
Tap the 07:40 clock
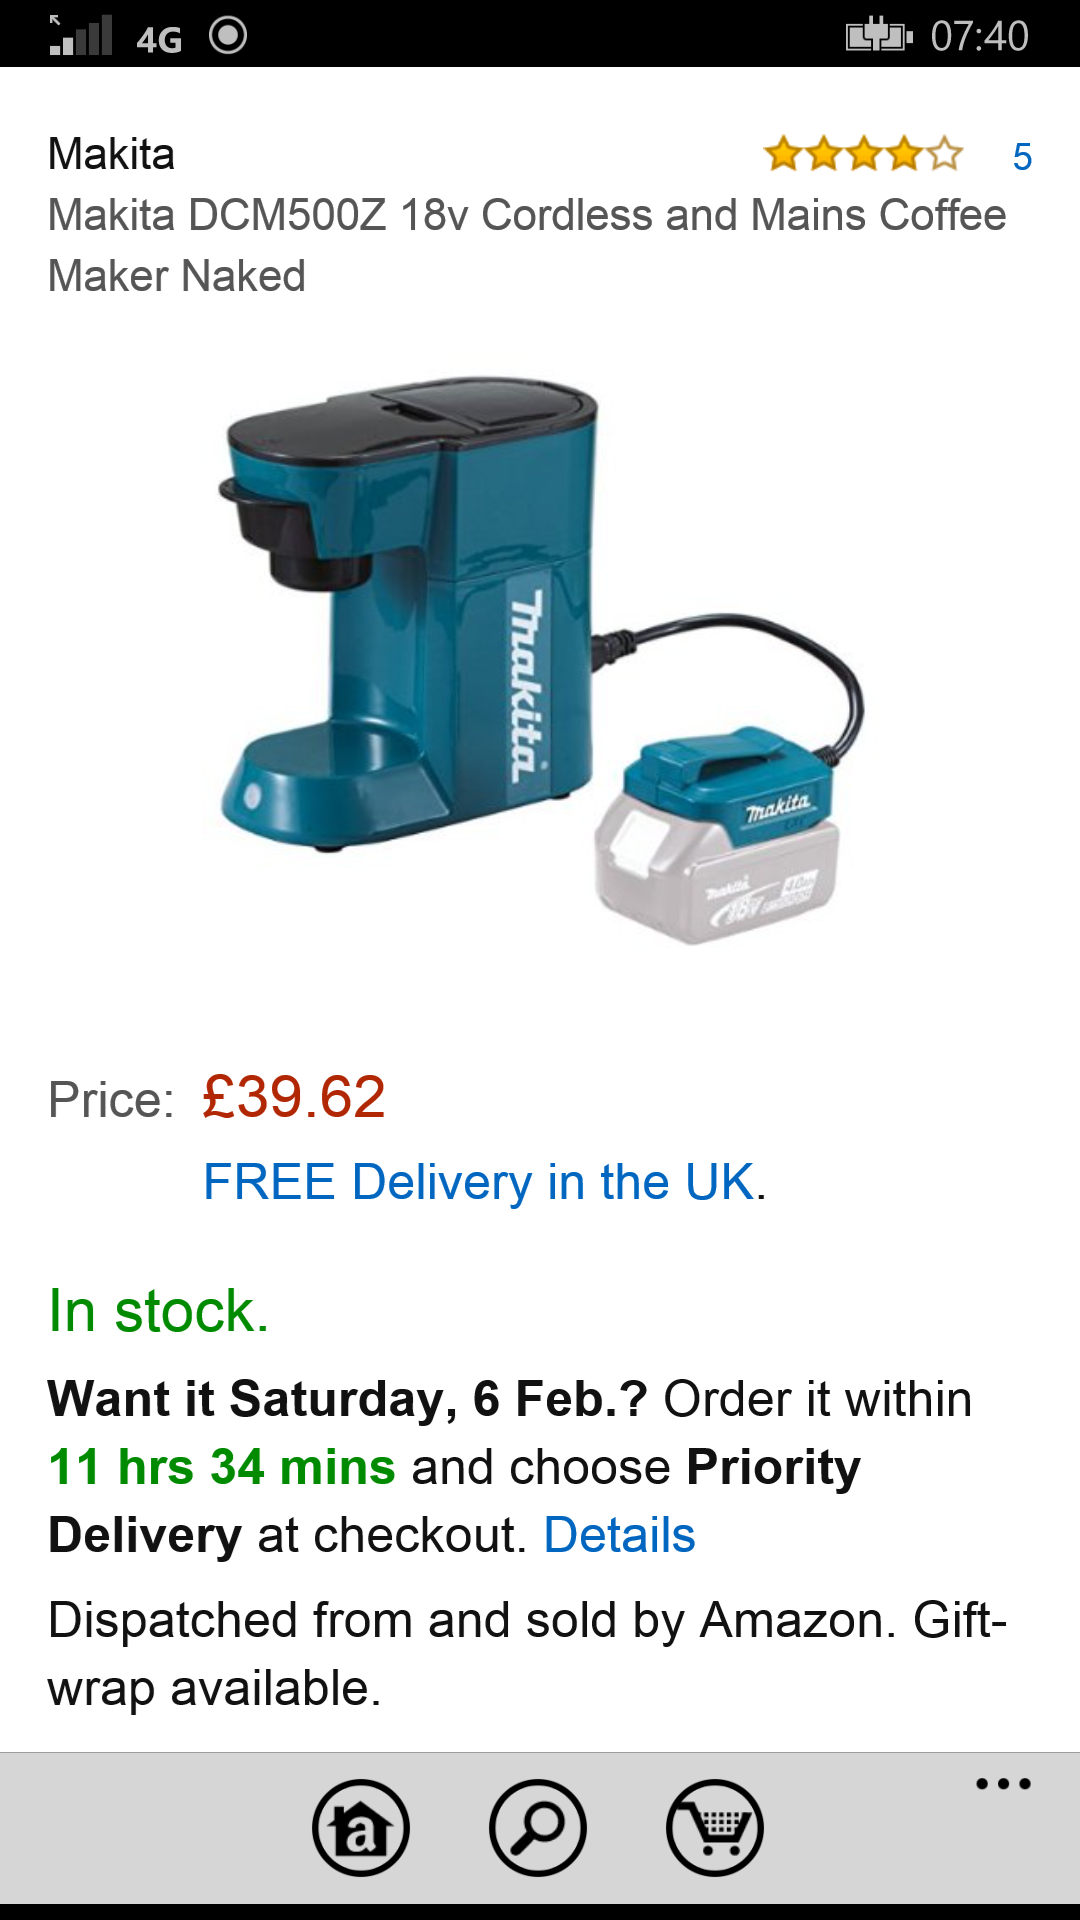(x=979, y=36)
